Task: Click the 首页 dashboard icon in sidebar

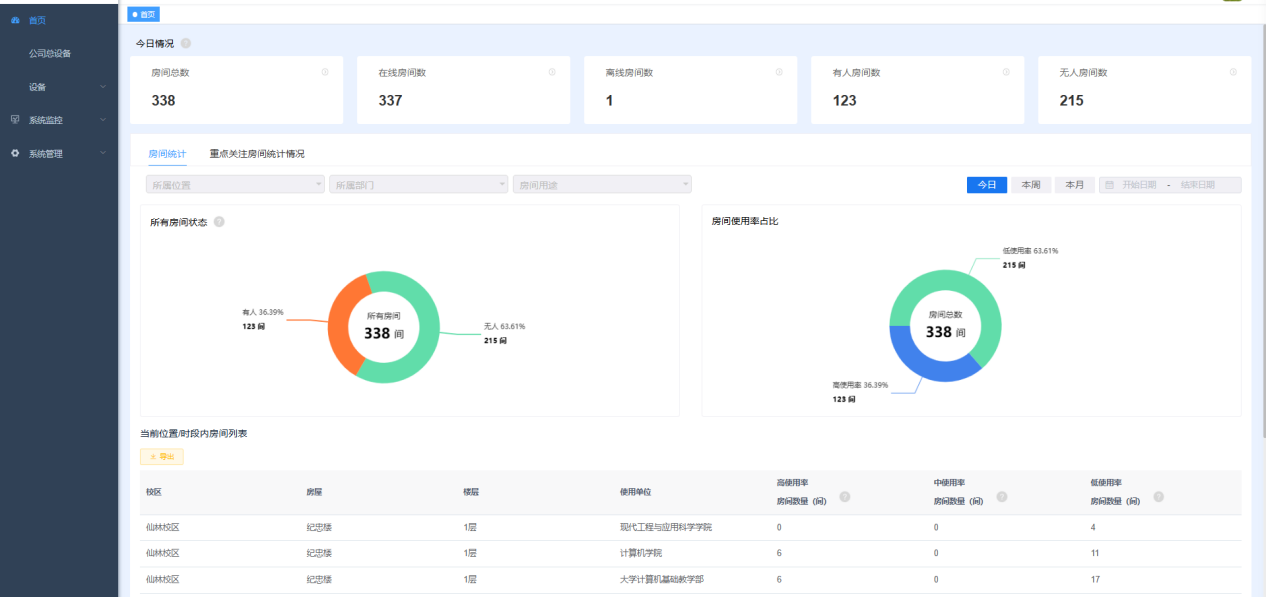Action: [15, 20]
